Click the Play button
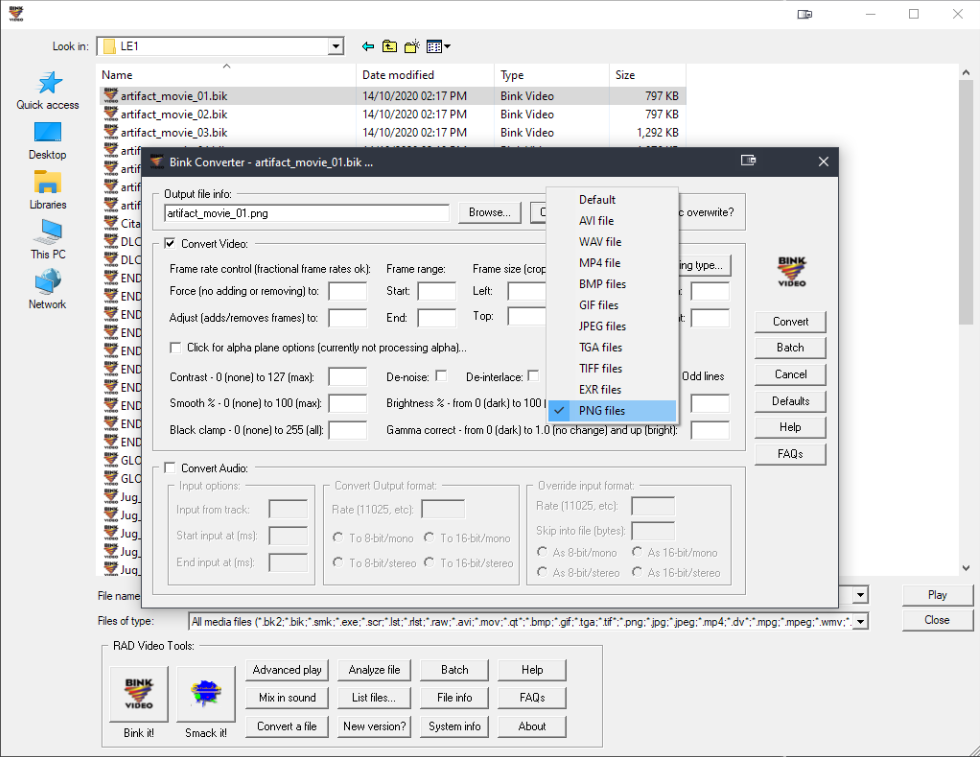 (x=937, y=595)
